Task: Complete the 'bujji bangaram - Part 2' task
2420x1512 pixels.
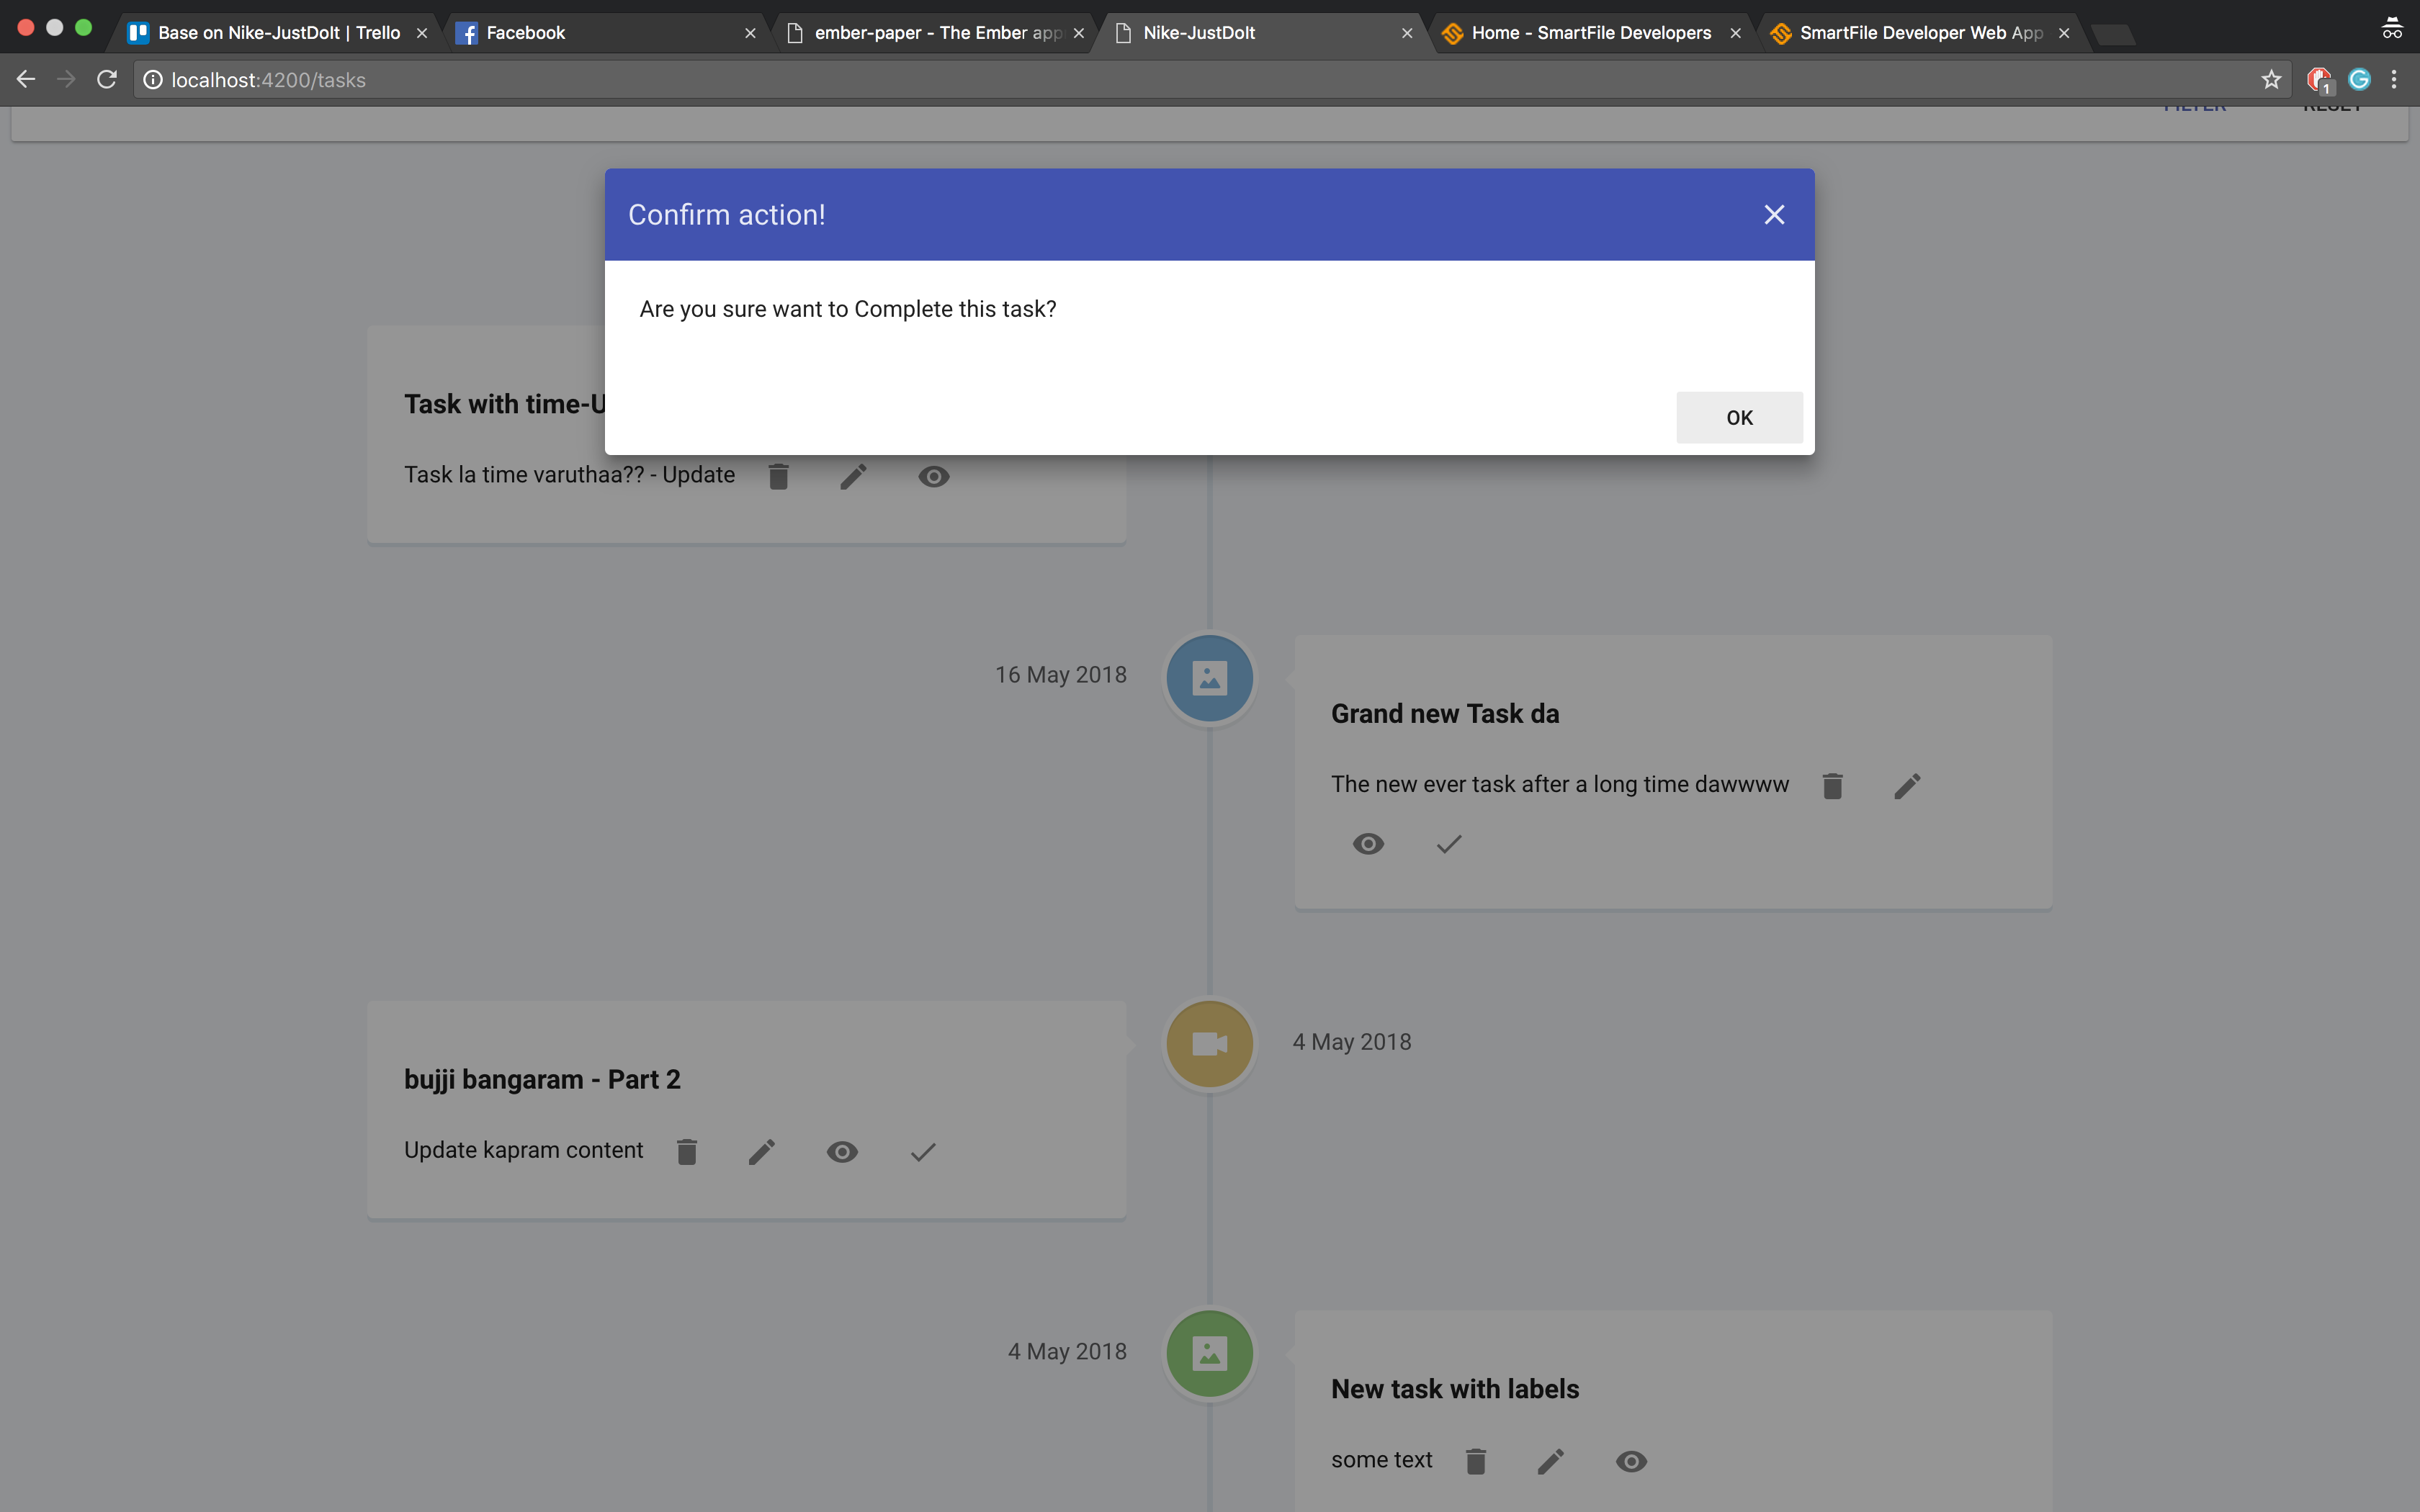Action: (923, 1152)
